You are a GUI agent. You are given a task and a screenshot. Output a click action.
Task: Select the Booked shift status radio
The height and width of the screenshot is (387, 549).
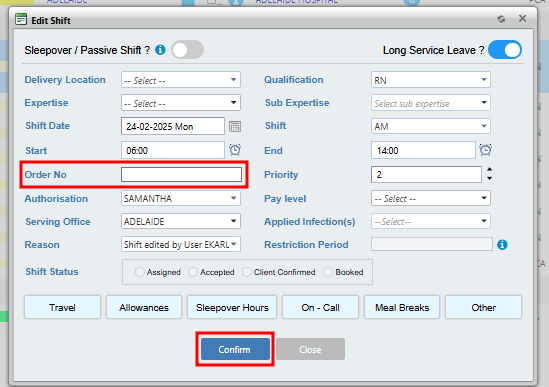(x=328, y=272)
